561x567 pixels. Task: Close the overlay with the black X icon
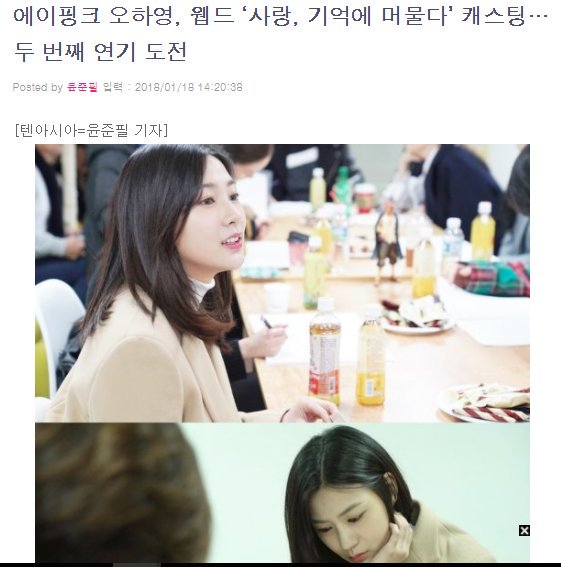point(524,530)
